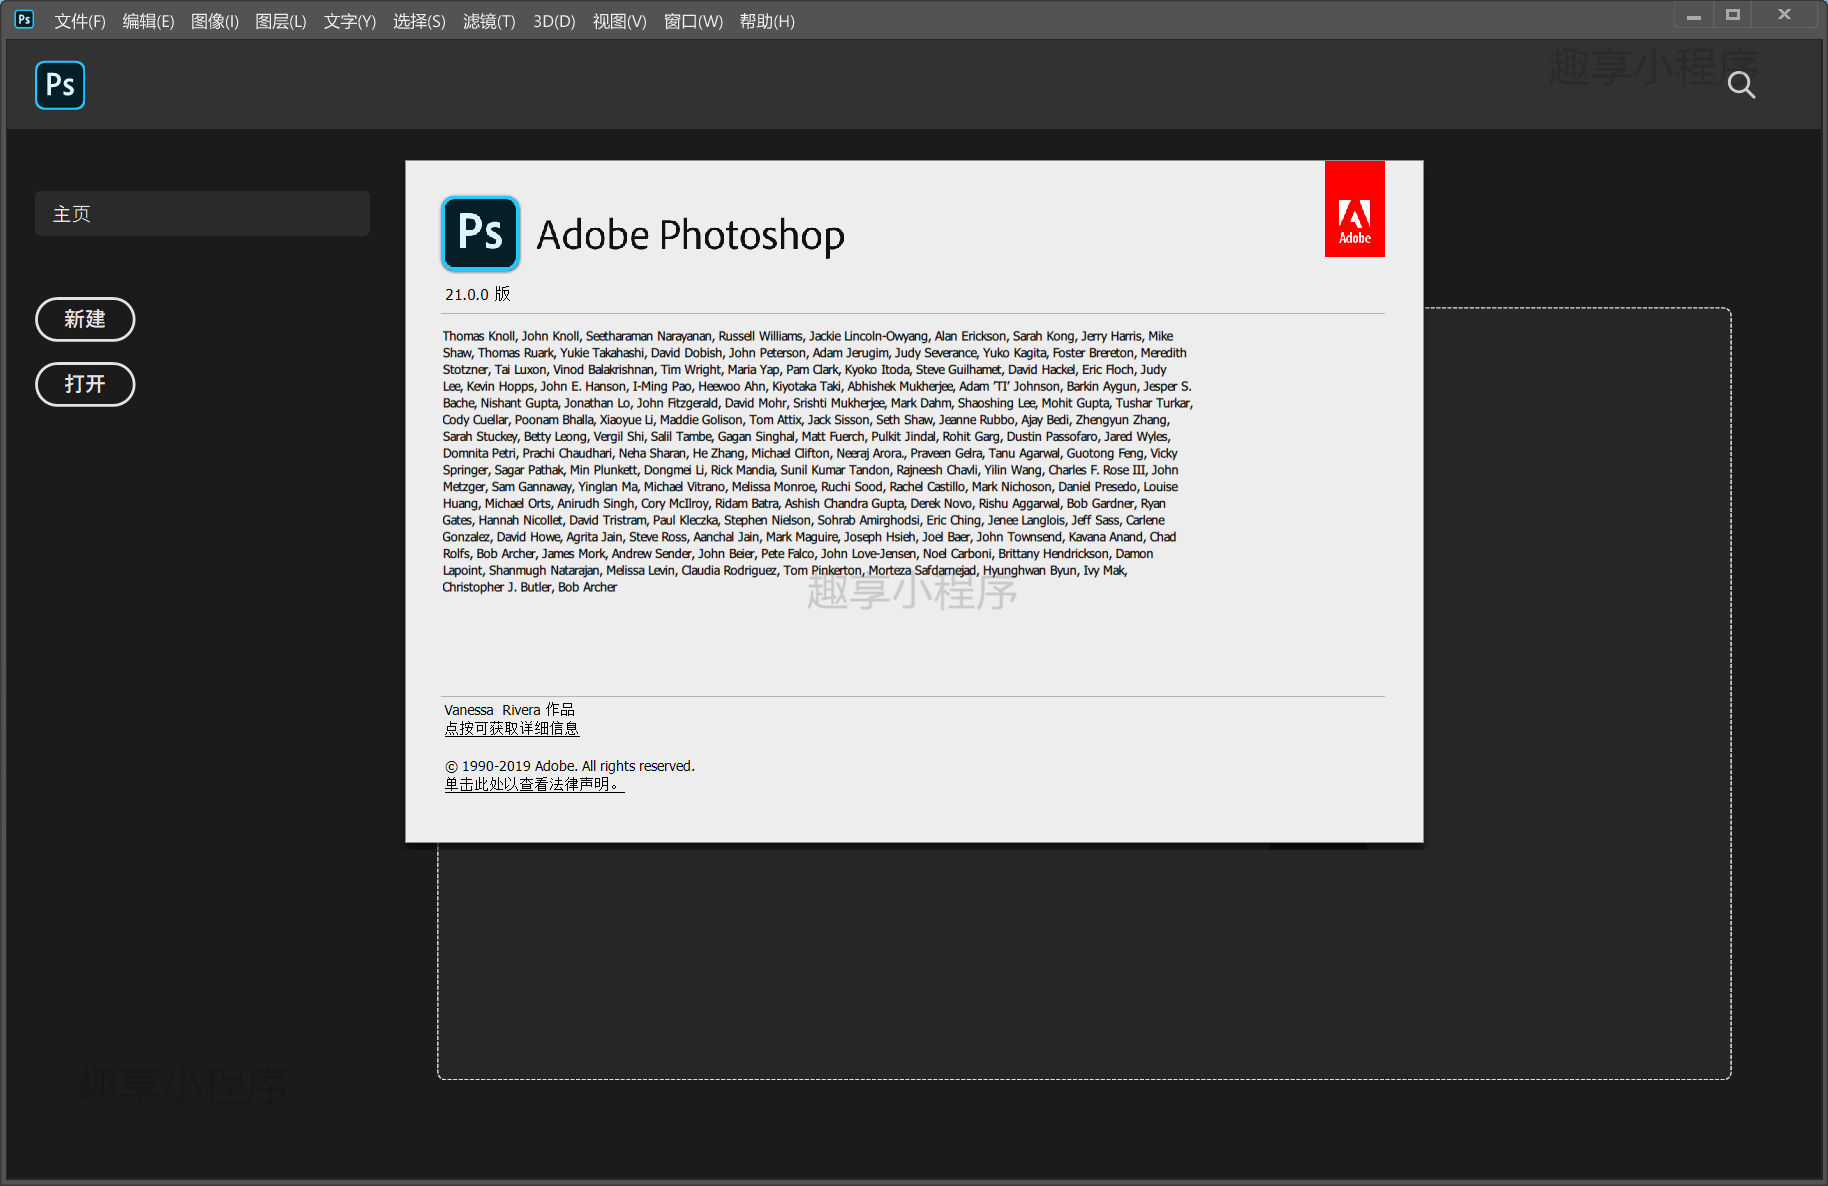Viewport: 1828px width, 1186px height.
Task: Open the 帮助(H) menu
Action: (x=767, y=21)
